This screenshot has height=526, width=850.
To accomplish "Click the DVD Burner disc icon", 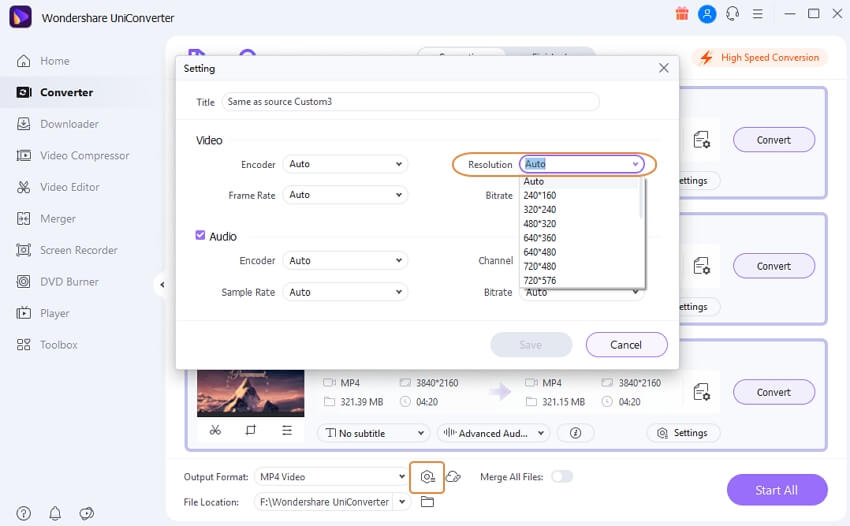I will (x=23, y=281).
